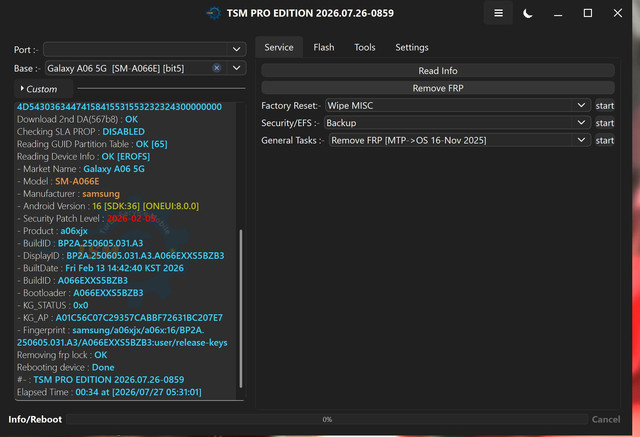Click the Bootloader A066EXXS5BZB3 value
The height and width of the screenshot is (437, 640).
pos(108,293)
